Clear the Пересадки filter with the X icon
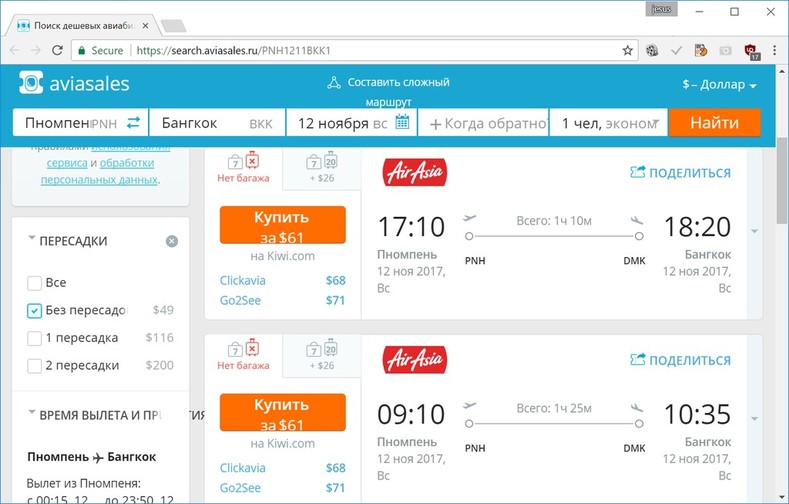This screenshot has width=789, height=504. tap(172, 241)
